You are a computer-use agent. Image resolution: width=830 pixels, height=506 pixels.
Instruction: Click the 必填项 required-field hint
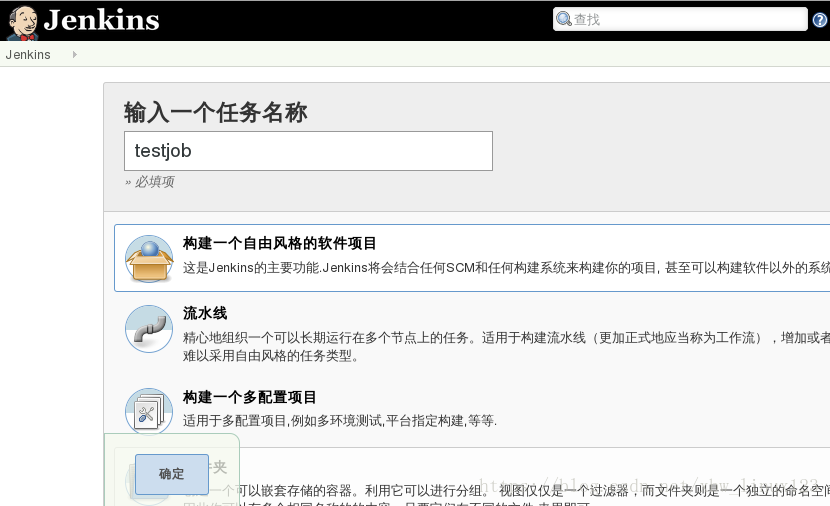click(x=149, y=182)
